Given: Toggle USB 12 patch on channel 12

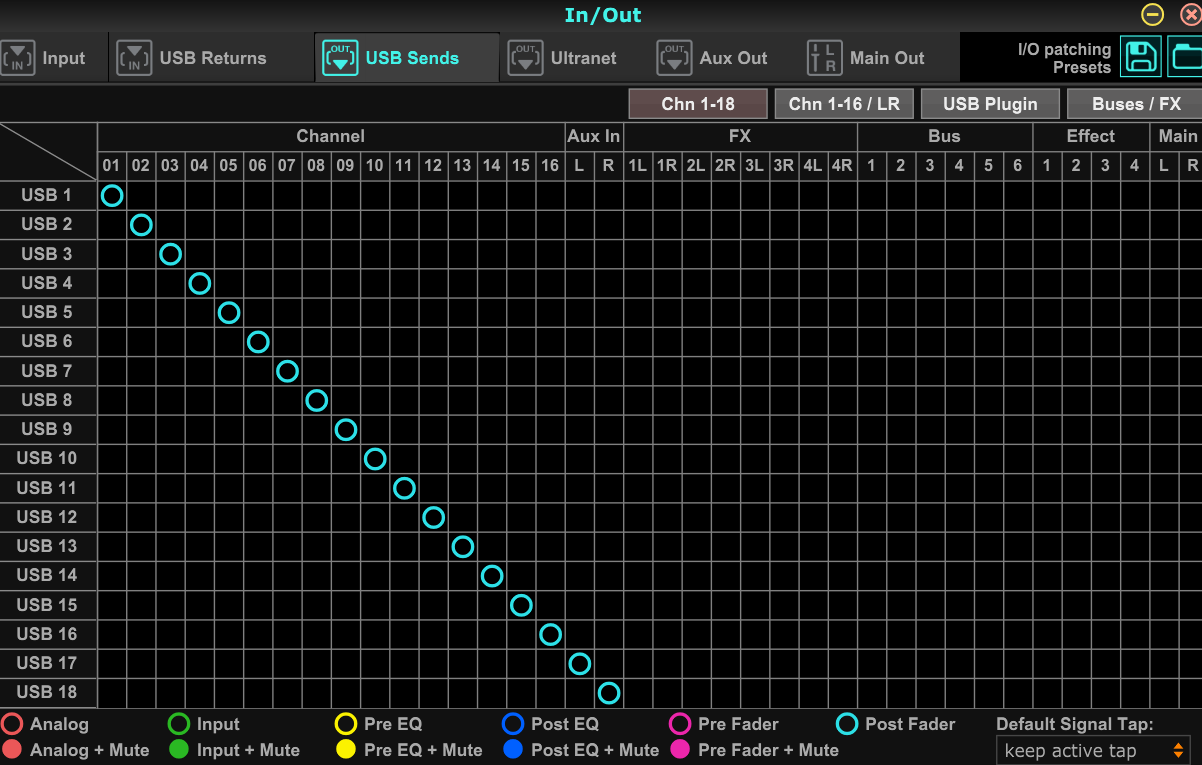Looking at the screenshot, I should (433, 517).
